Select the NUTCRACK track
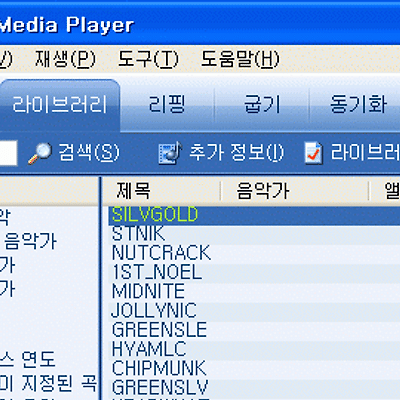The height and width of the screenshot is (400, 400). coord(254,253)
